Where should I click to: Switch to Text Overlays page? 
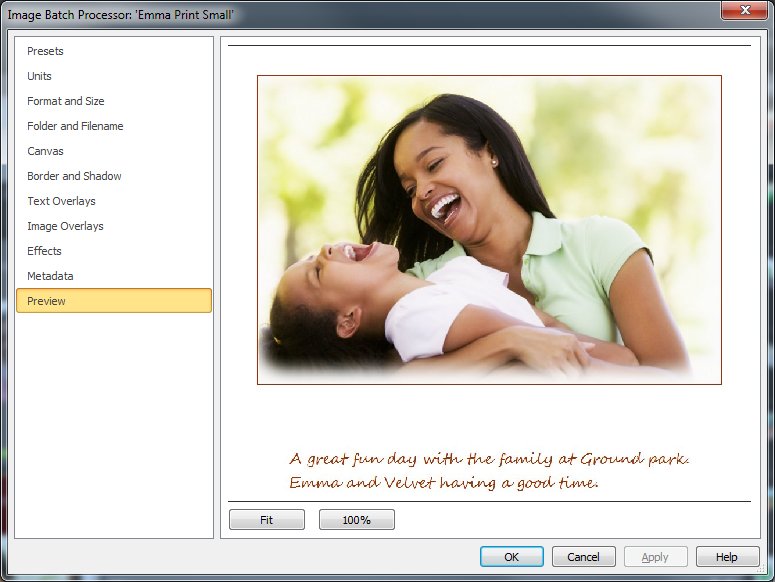tap(61, 201)
